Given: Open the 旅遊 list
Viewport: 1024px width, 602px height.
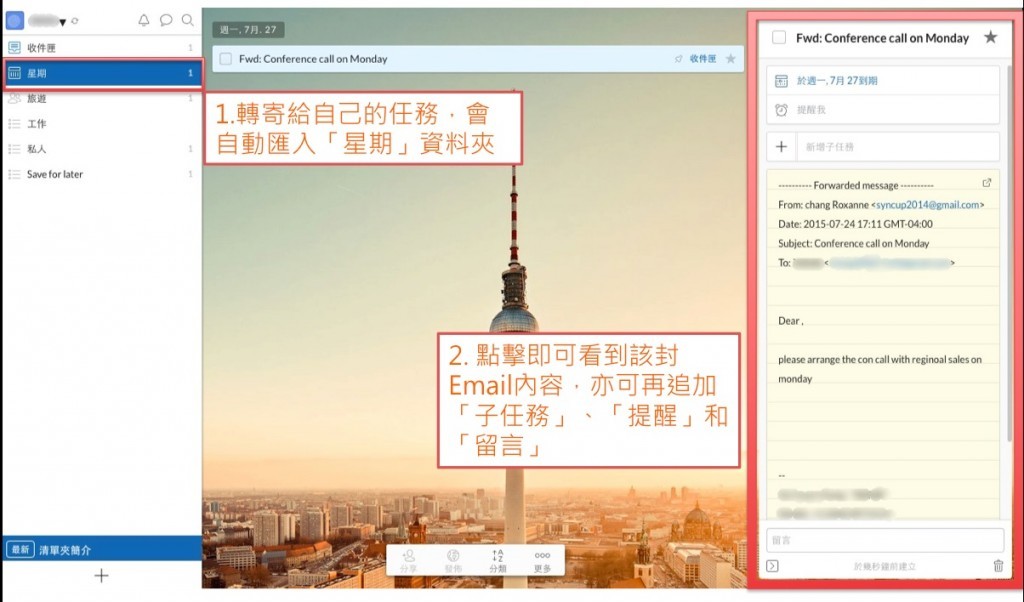Looking at the screenshot, I should [102, 98].
